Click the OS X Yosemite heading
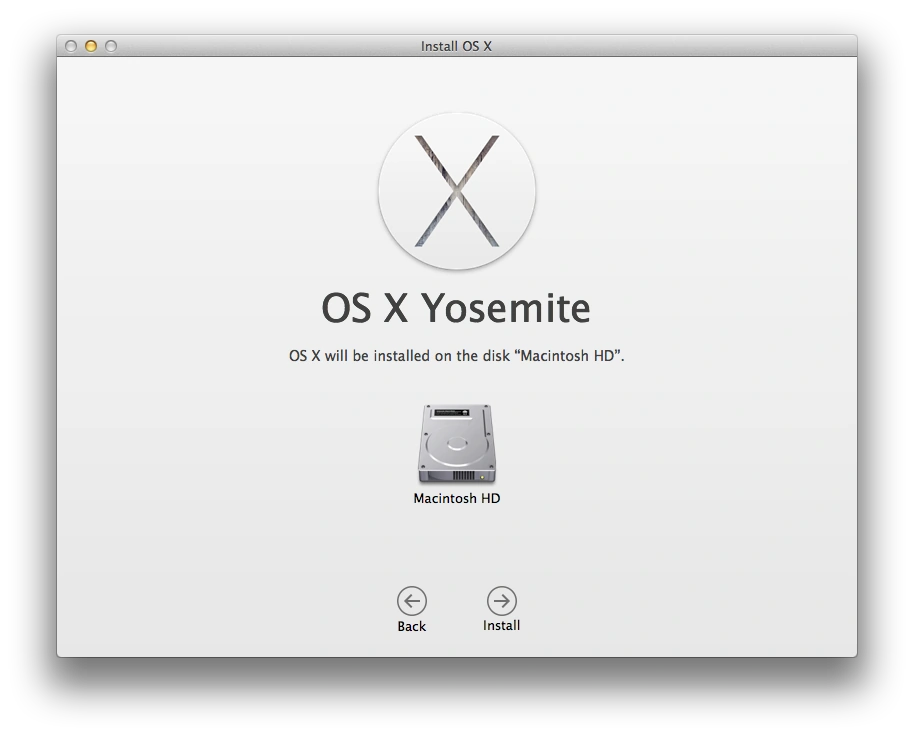Screen dimensions: 914x736 (x=456, y=308)
